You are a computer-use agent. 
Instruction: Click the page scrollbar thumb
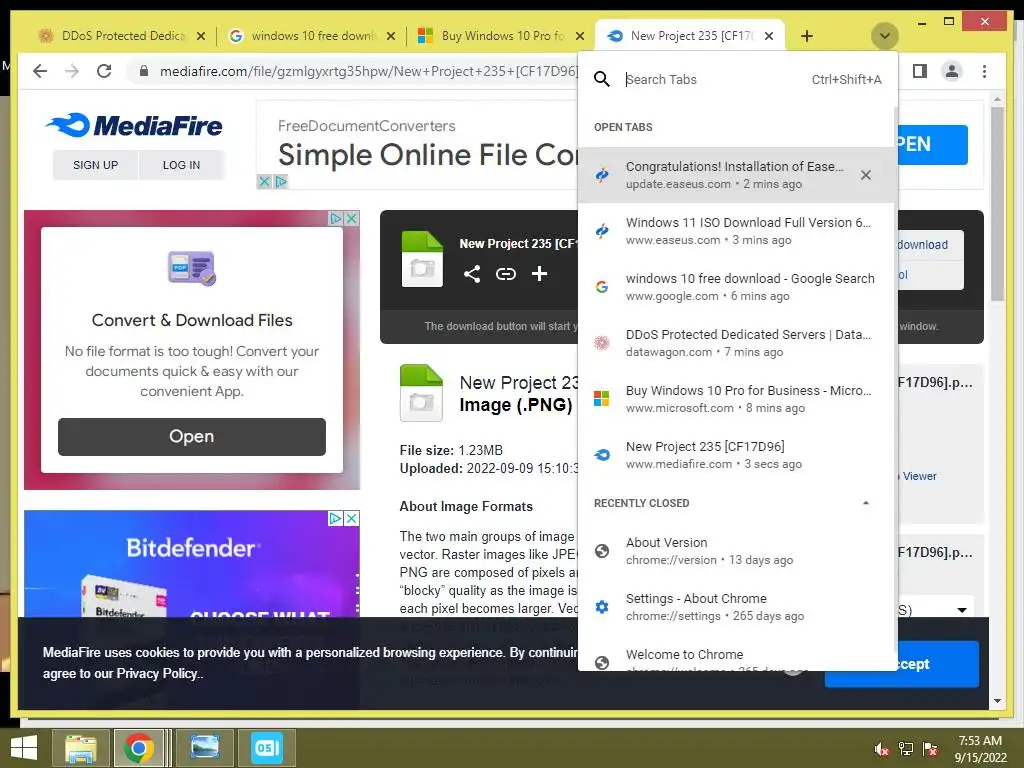pos(997,204)
